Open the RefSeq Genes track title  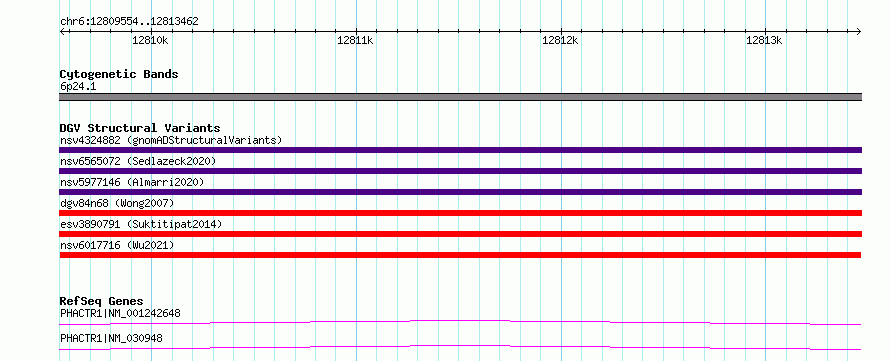102,301
